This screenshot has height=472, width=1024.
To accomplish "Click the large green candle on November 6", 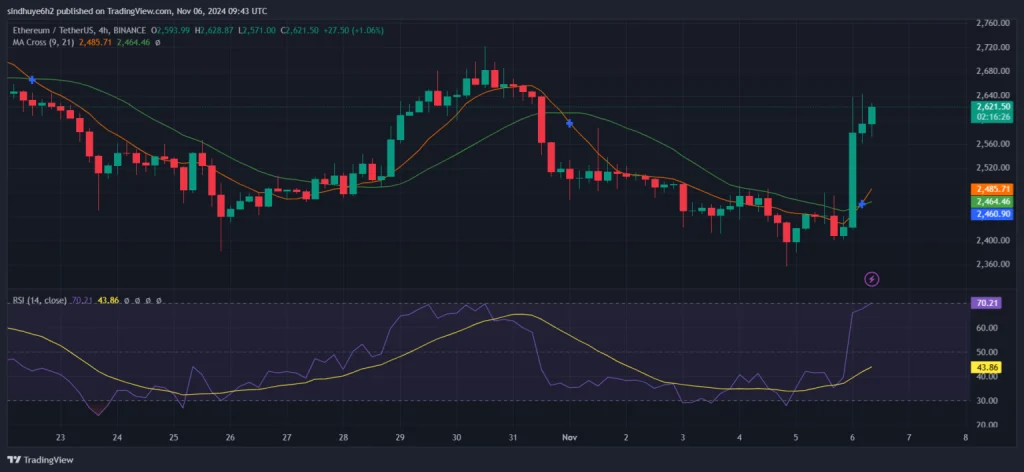I will point(852,180).
